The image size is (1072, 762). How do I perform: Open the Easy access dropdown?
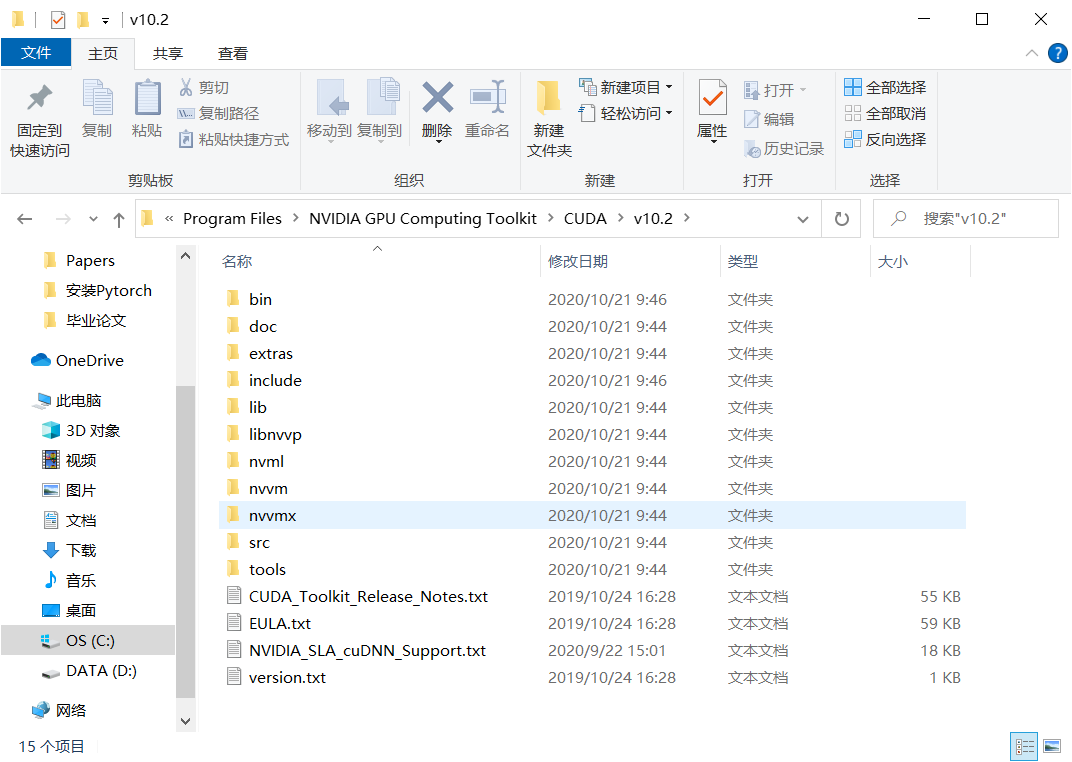(x=626, y=113)
